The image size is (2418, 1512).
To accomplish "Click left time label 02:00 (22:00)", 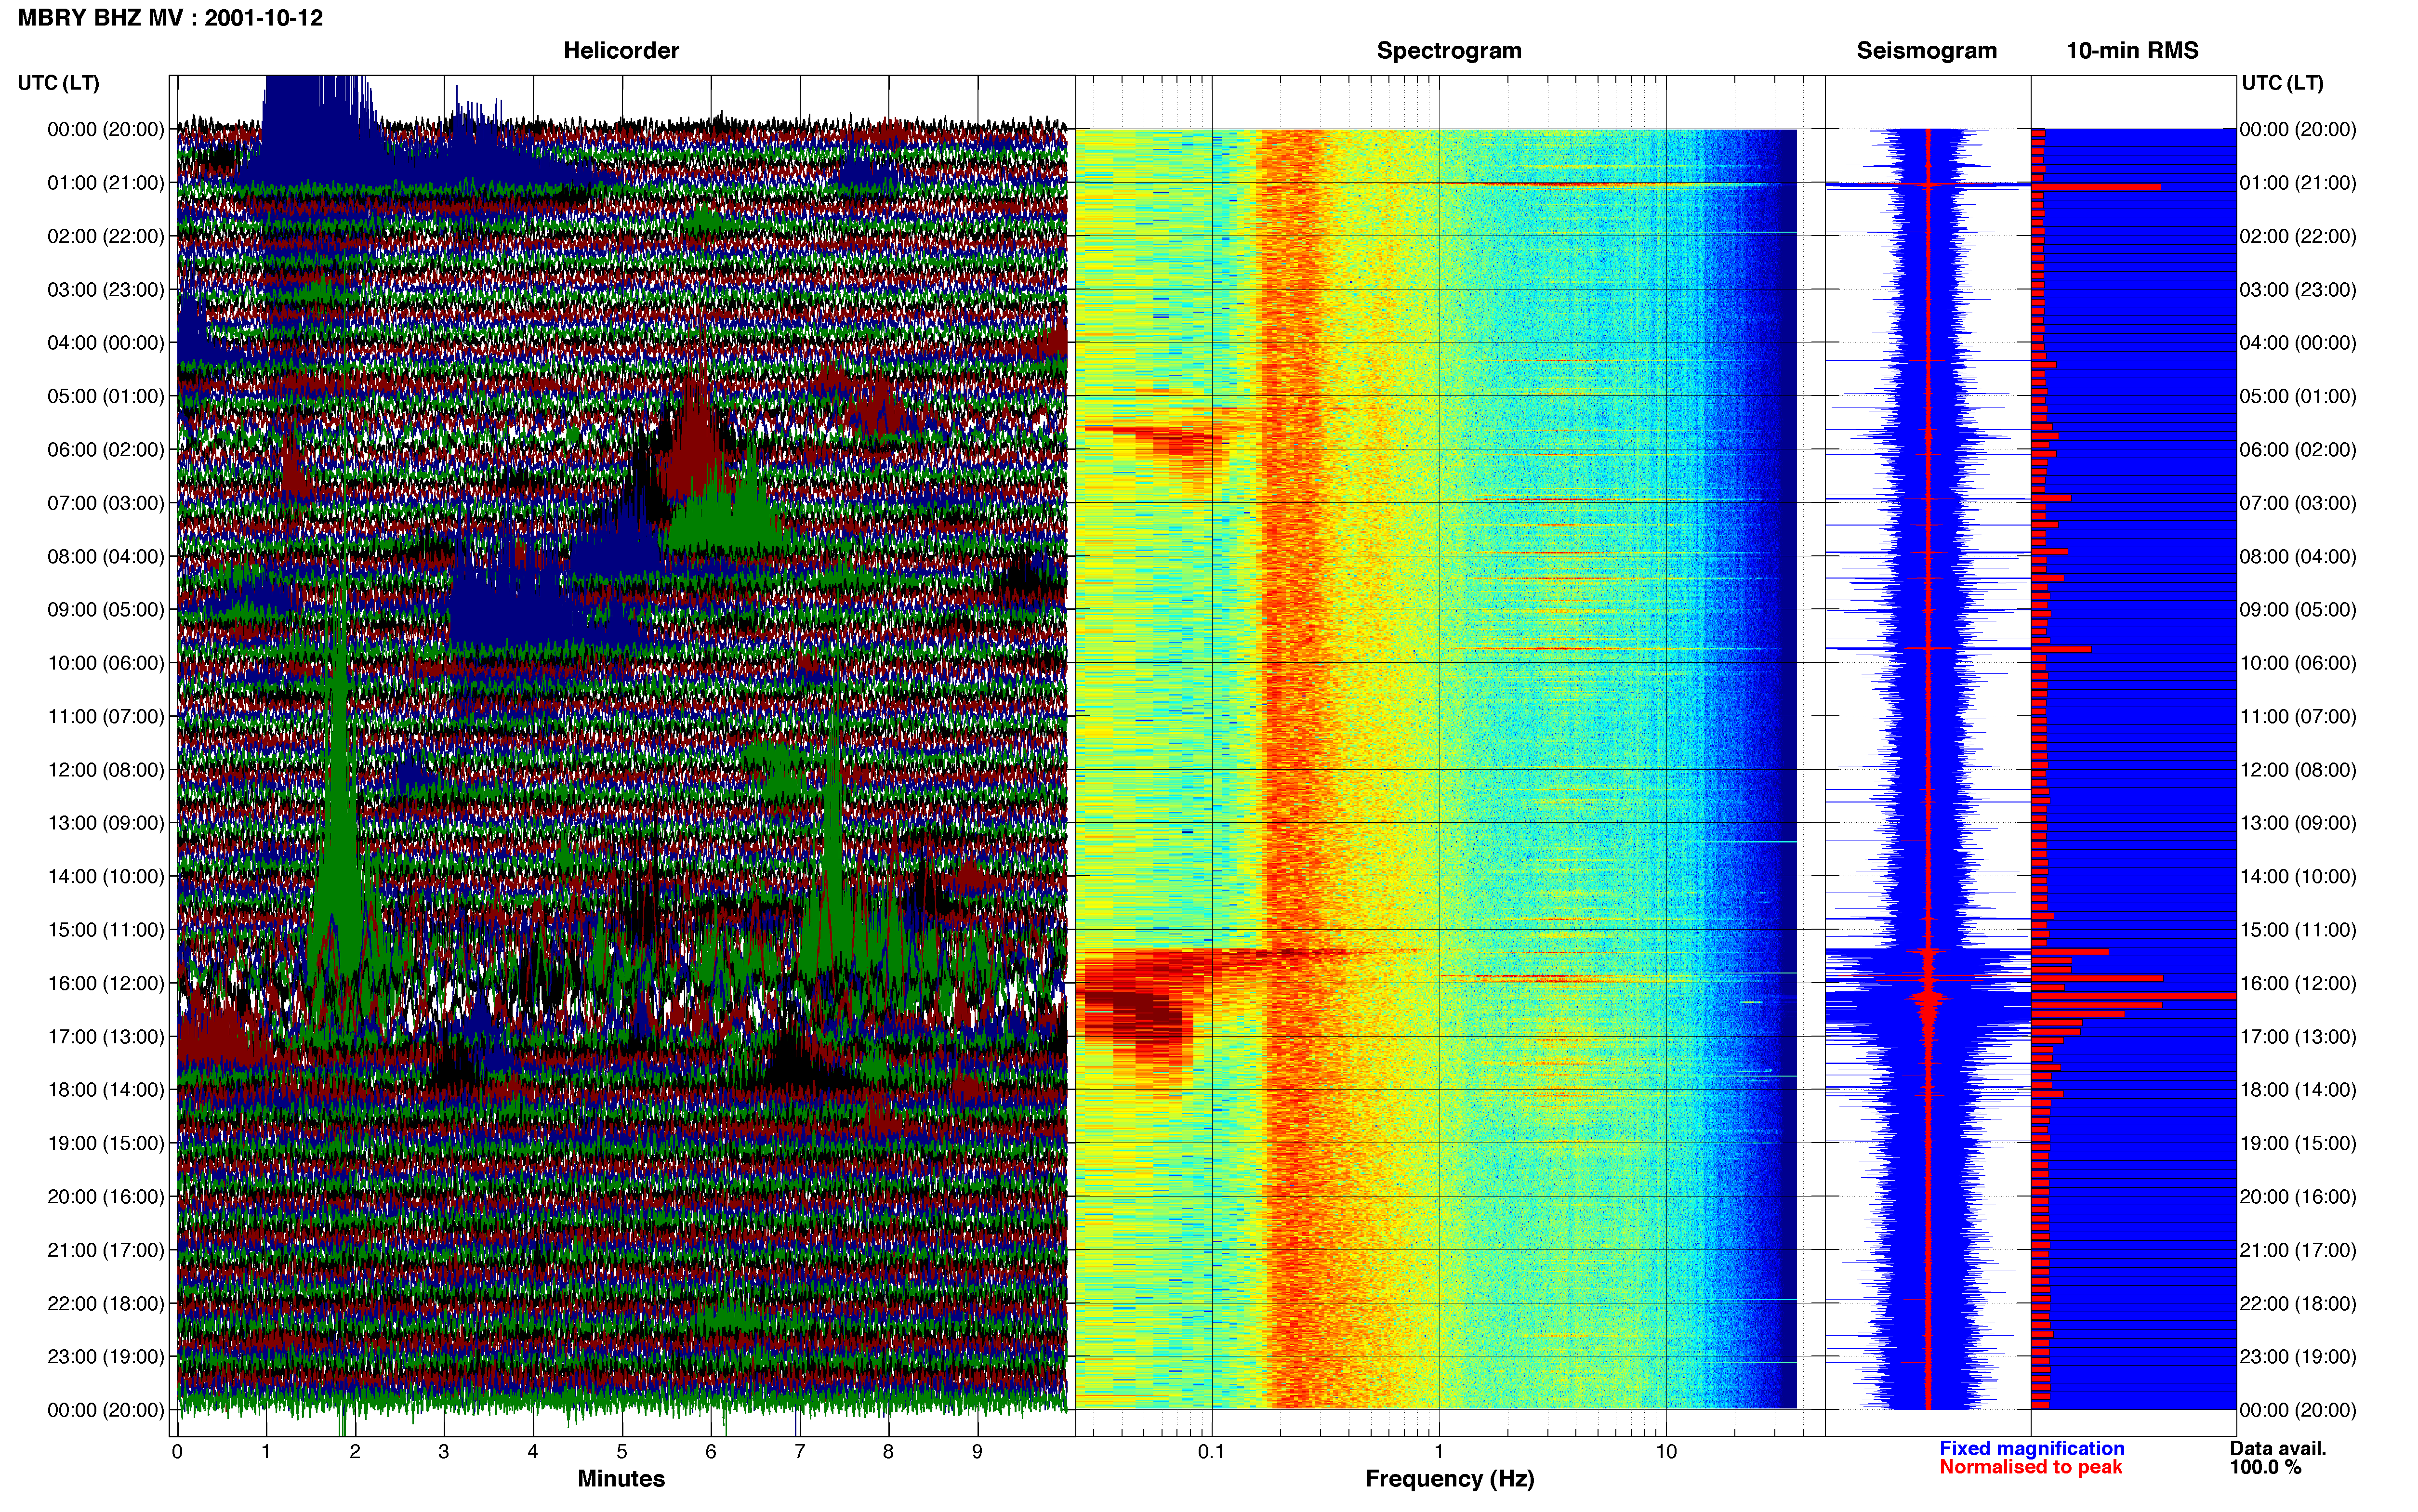I will pyautogui.click(x=105, y=236).
